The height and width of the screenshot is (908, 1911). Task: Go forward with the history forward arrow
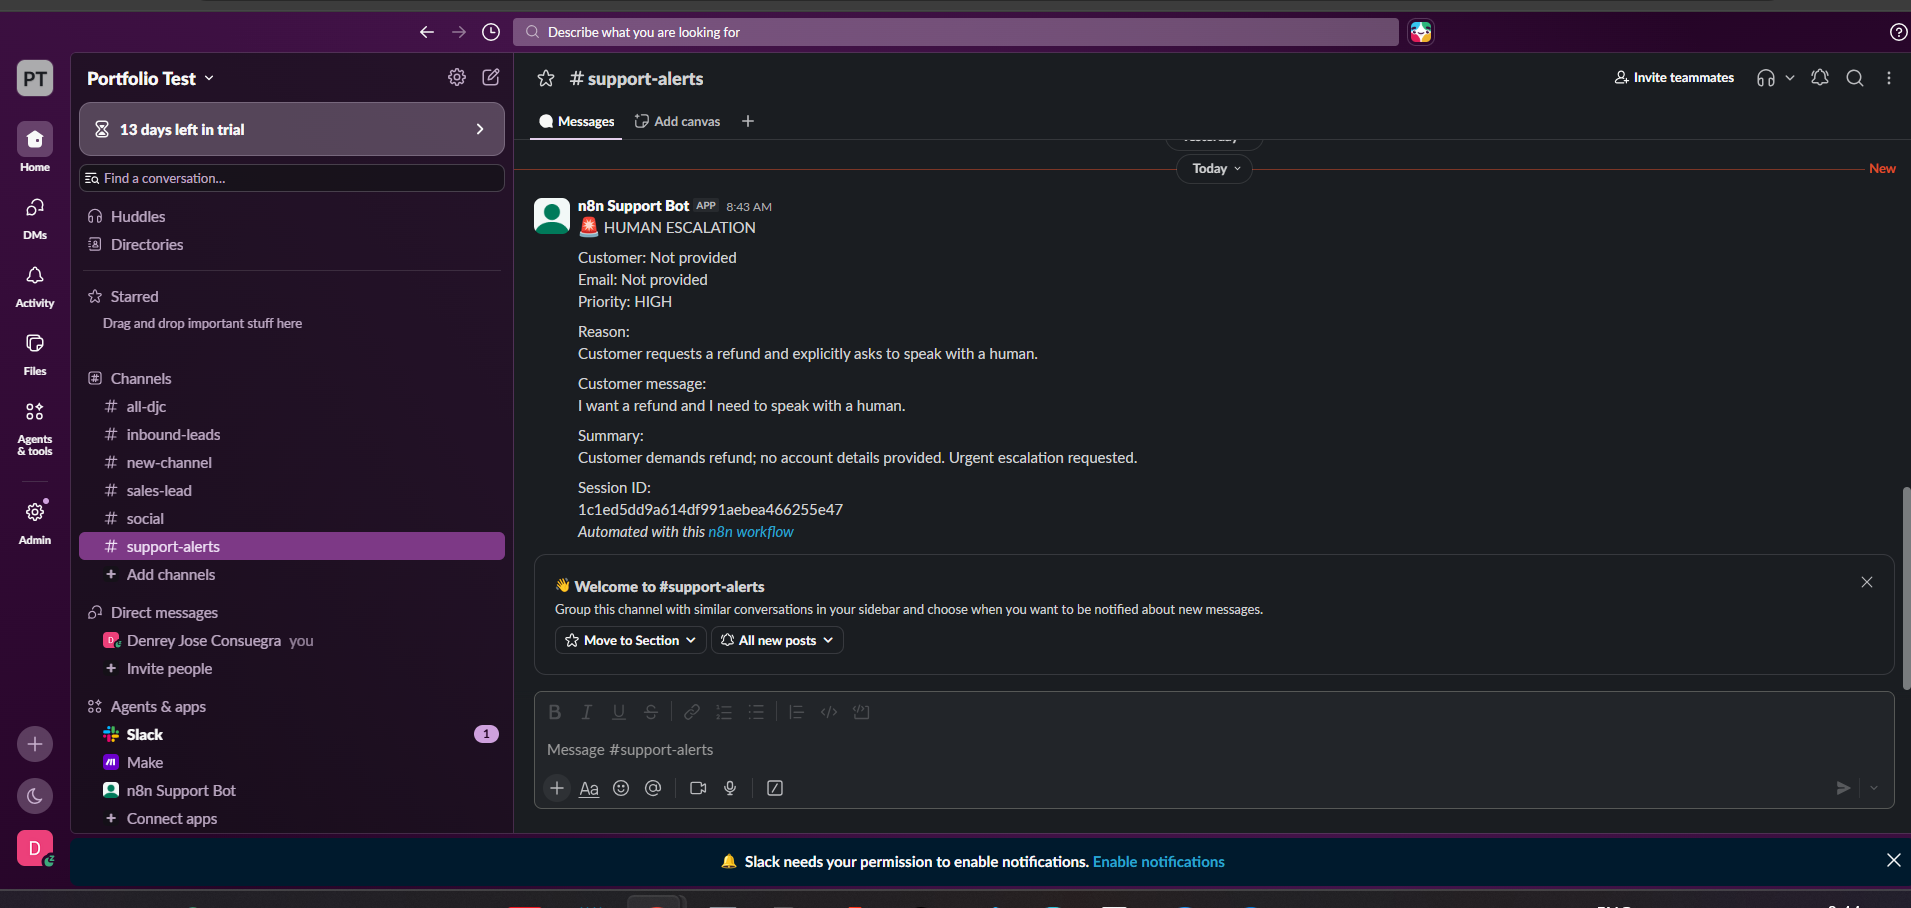tap(459, 32)
